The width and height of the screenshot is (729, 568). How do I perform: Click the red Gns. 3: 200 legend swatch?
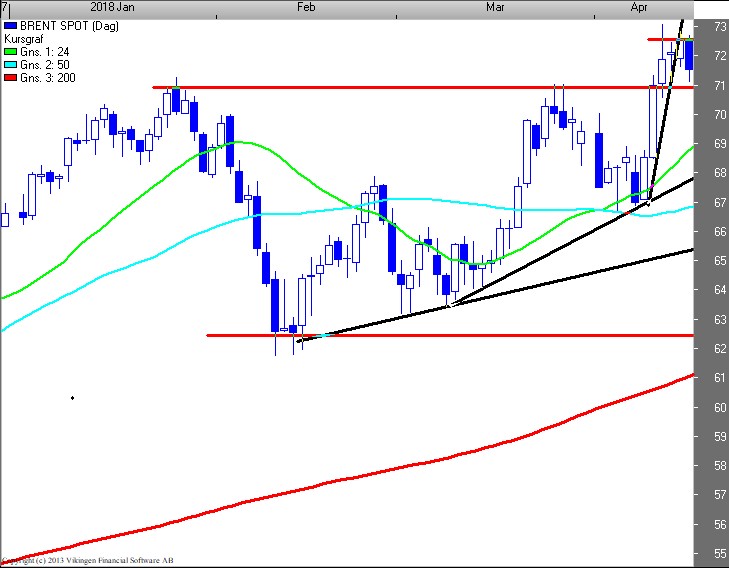(11, 78)
